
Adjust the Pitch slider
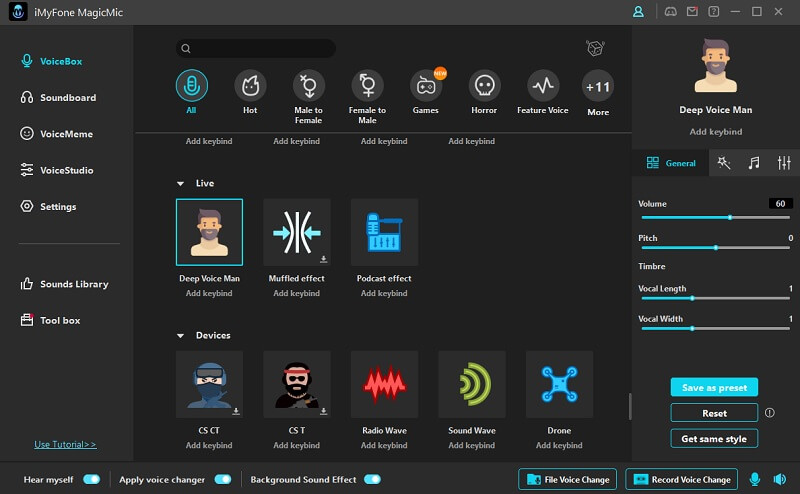(715, 248)
